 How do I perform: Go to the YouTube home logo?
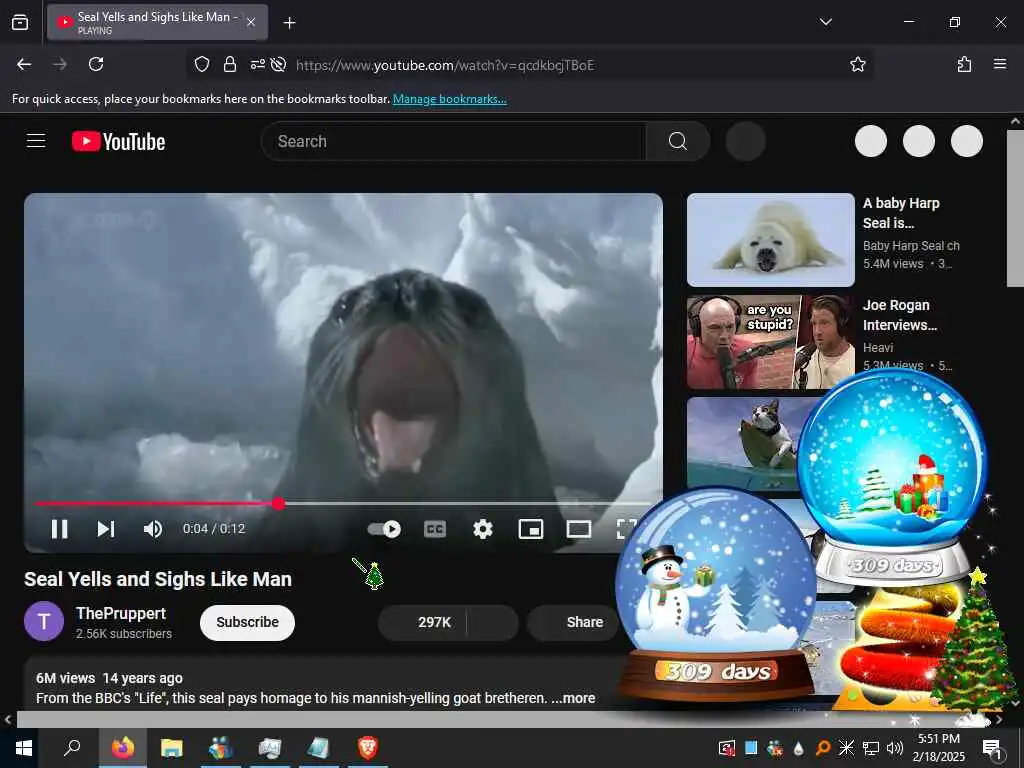click(118, 142)
